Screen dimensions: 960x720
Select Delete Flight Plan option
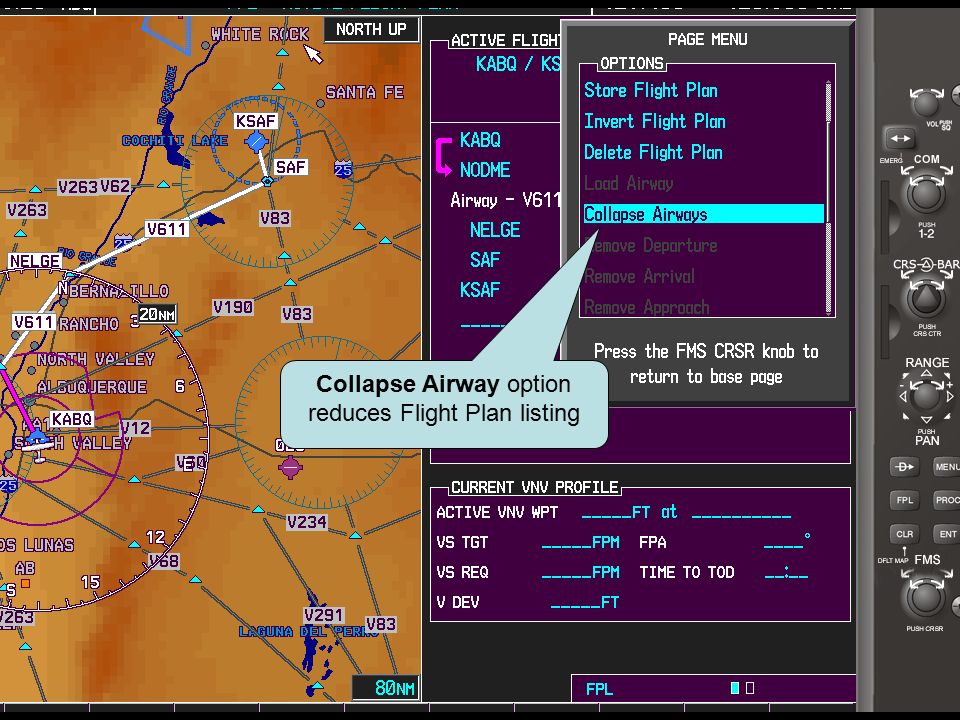(x=653, y=152)
